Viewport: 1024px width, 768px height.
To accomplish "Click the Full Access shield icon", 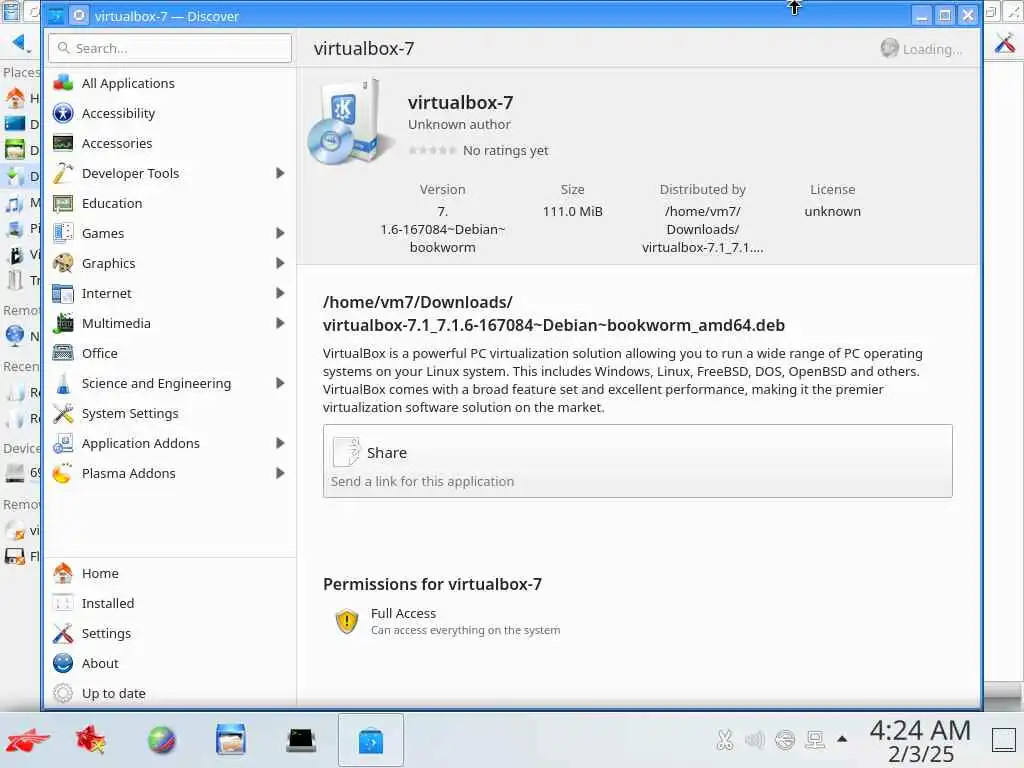I will (347, 621).
